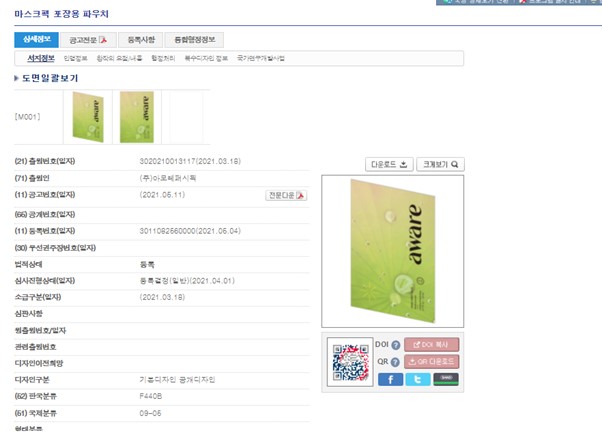The height and width of the screenshot is (433, 602).
Task: Click the 등록 legal status value
Action: [x=147, y=264]
